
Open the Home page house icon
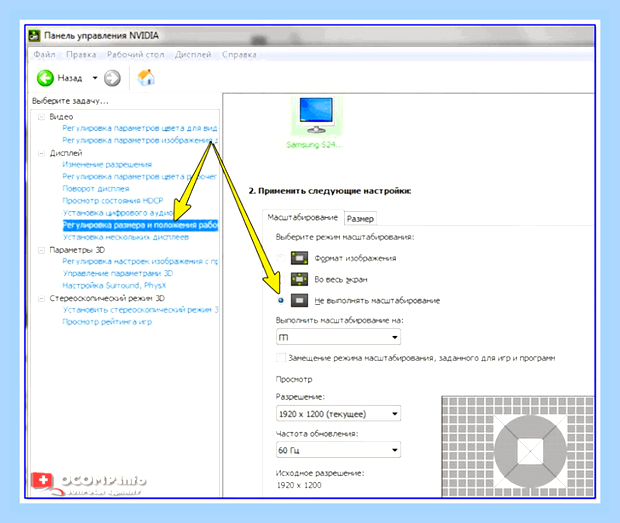point(146,77)
